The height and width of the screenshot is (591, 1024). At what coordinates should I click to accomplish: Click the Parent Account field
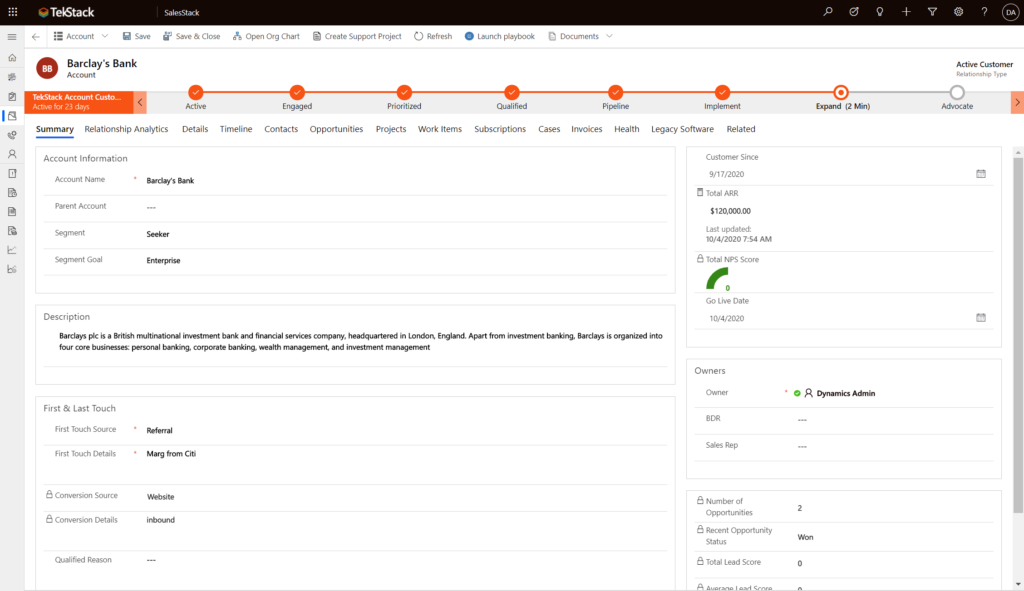click(405, 207)
